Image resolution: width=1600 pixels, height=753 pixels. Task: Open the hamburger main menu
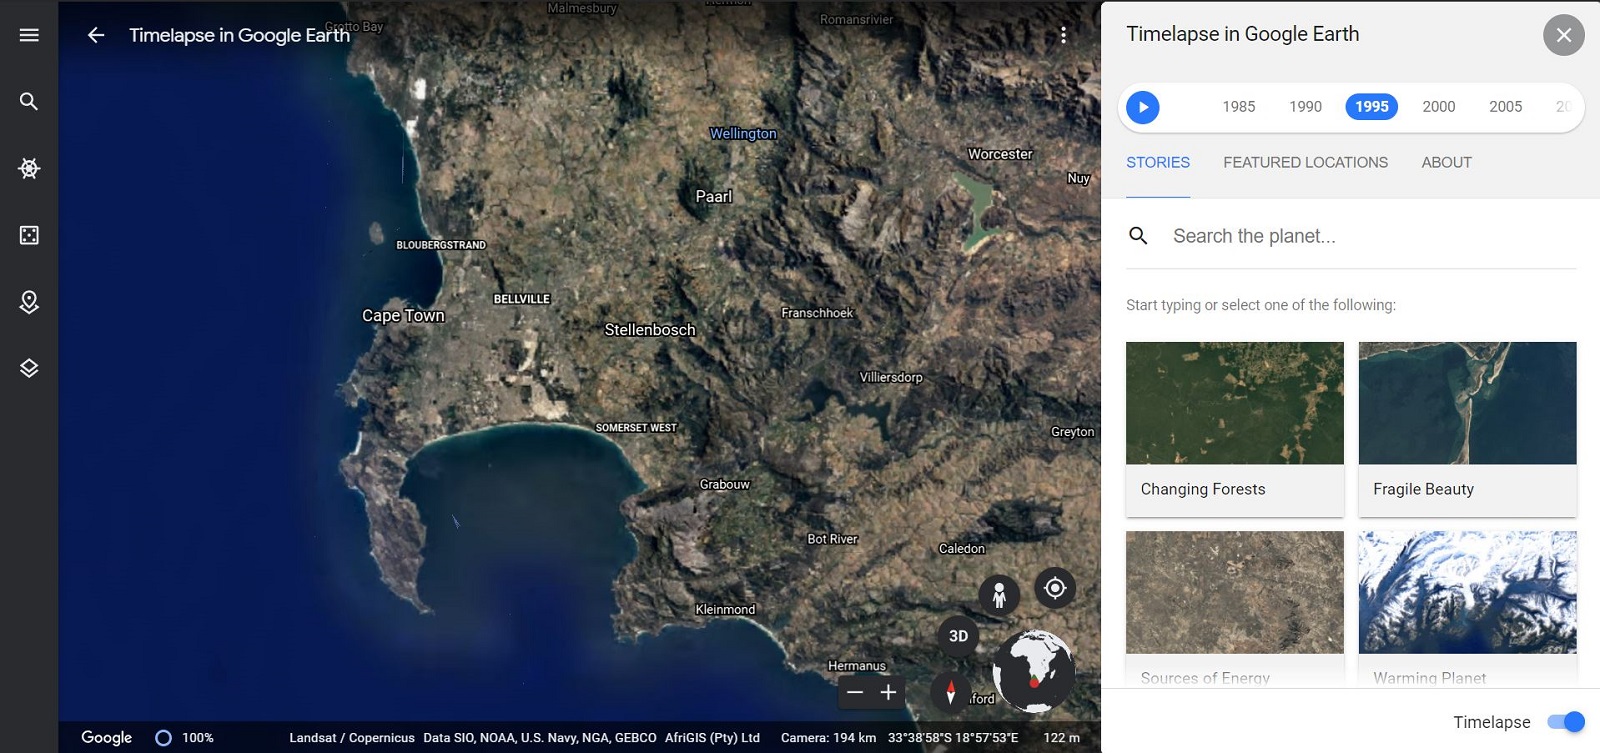pyautogui.click(x=29, y=35)
